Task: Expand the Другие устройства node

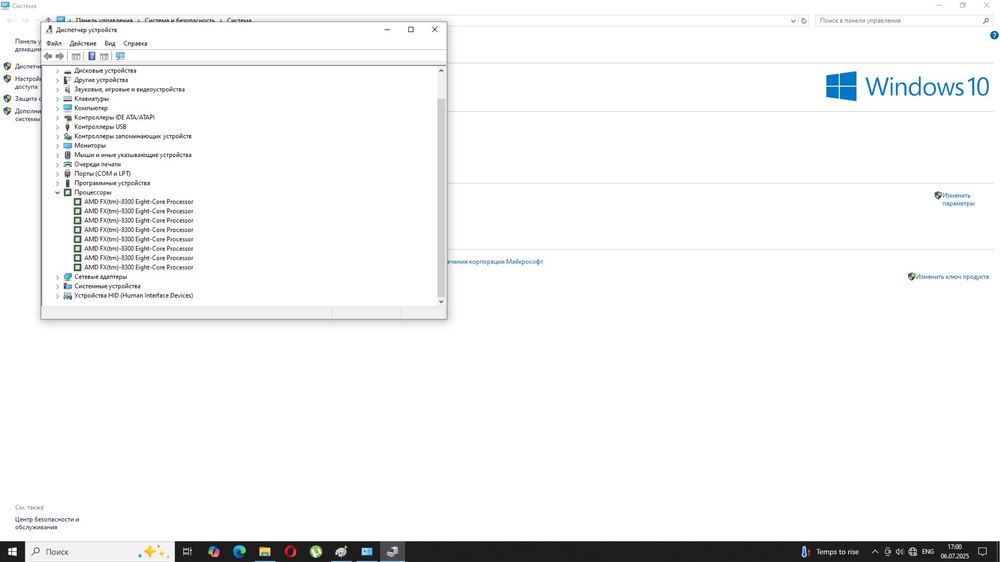Action: (x=57, y=80)
